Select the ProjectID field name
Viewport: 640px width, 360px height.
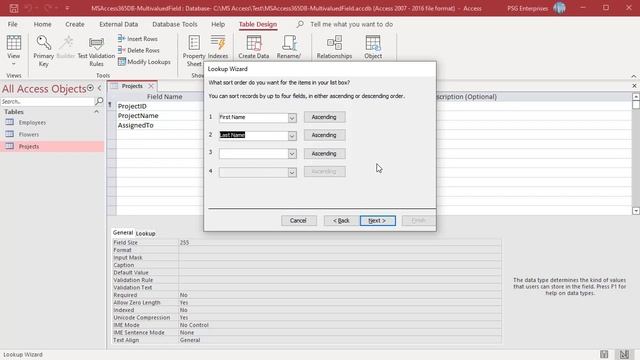coord(132,106)
